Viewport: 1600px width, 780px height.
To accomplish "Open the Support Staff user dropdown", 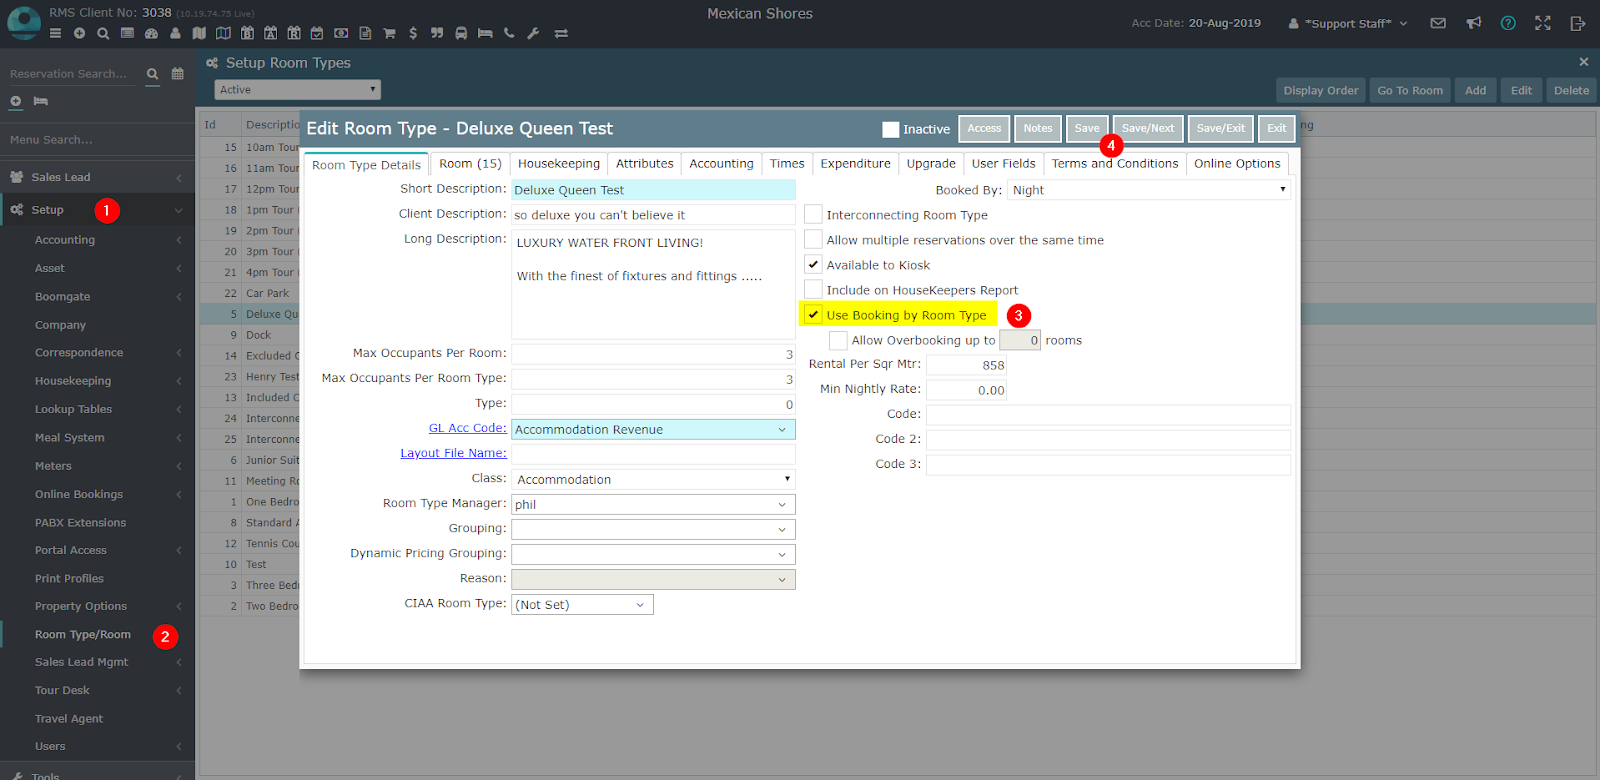I will pos(1348,23).
